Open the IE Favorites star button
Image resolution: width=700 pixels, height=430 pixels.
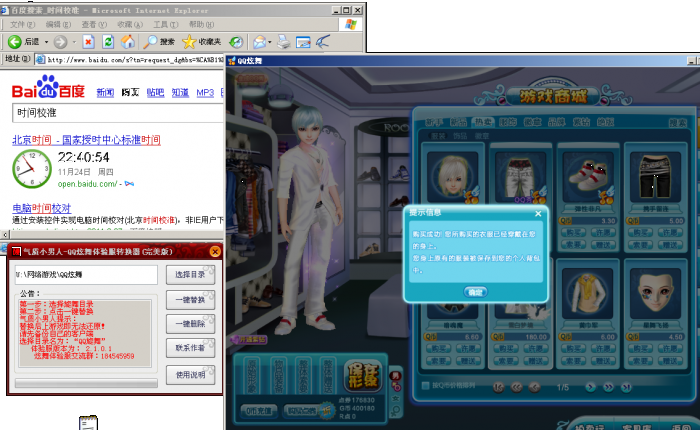pyautogui.click(x=201, y=42)
